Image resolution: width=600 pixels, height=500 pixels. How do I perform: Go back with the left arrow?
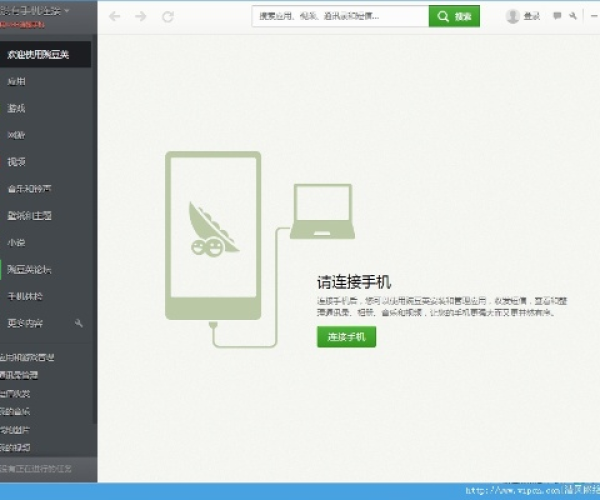tap(114, 16)
